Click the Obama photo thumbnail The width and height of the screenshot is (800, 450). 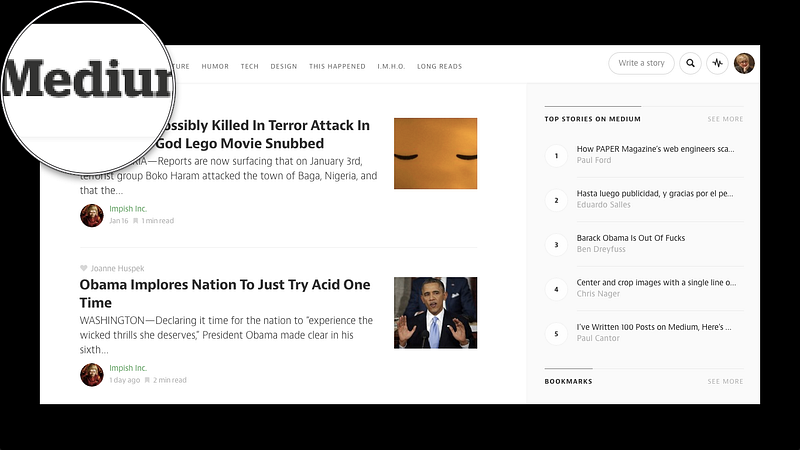[x=435, y=313]
